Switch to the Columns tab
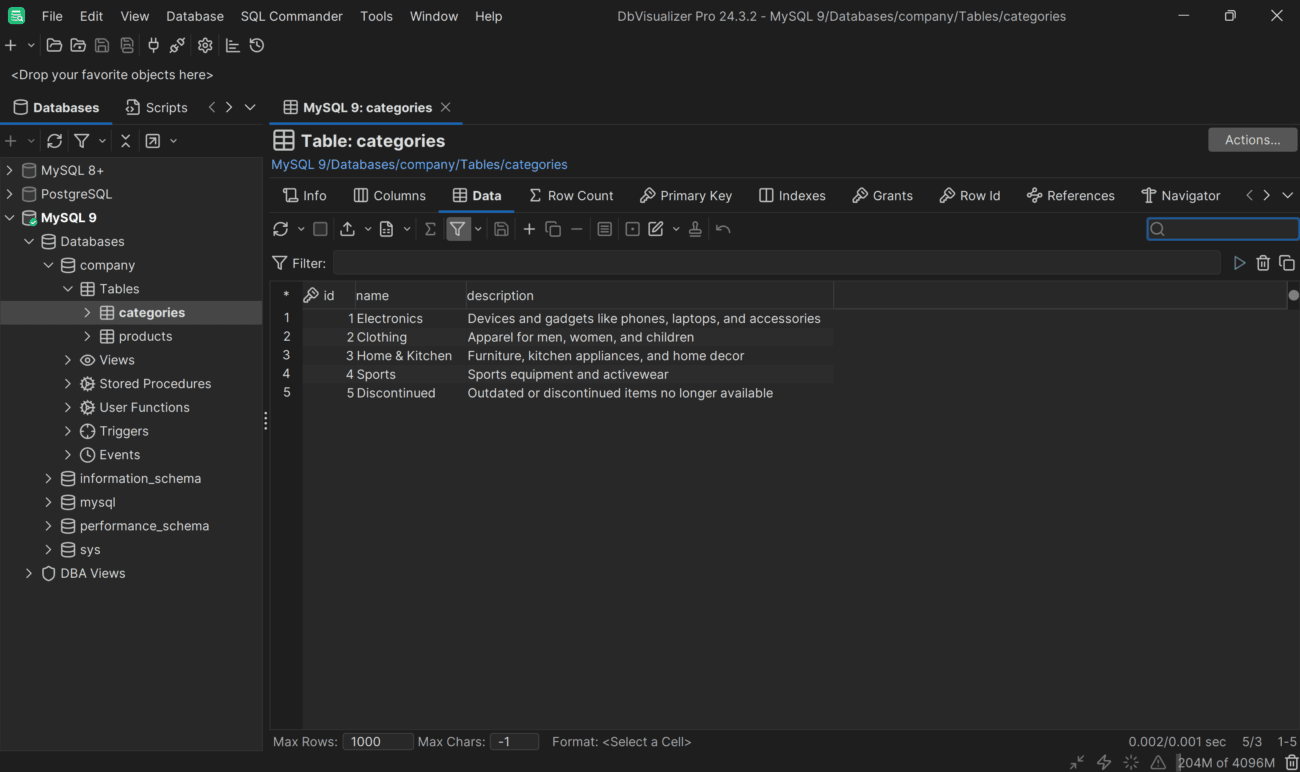Screen dimensions: 1300x772 pos(389,195)
